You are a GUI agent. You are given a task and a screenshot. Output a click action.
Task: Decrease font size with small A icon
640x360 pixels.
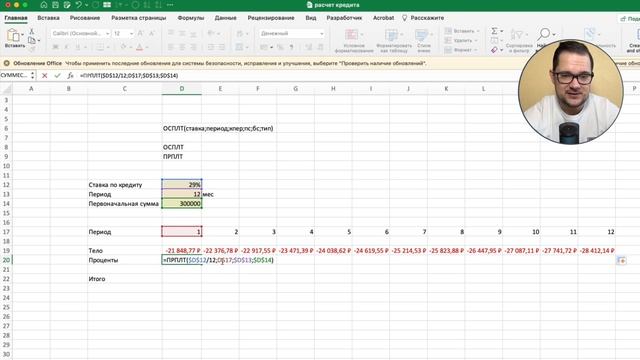[x=151, y=33]
